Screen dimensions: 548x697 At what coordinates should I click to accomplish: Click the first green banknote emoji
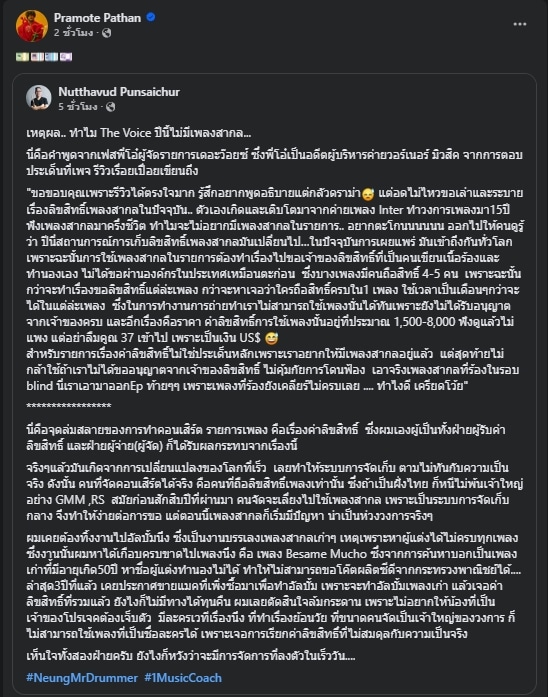pos(23,57)
